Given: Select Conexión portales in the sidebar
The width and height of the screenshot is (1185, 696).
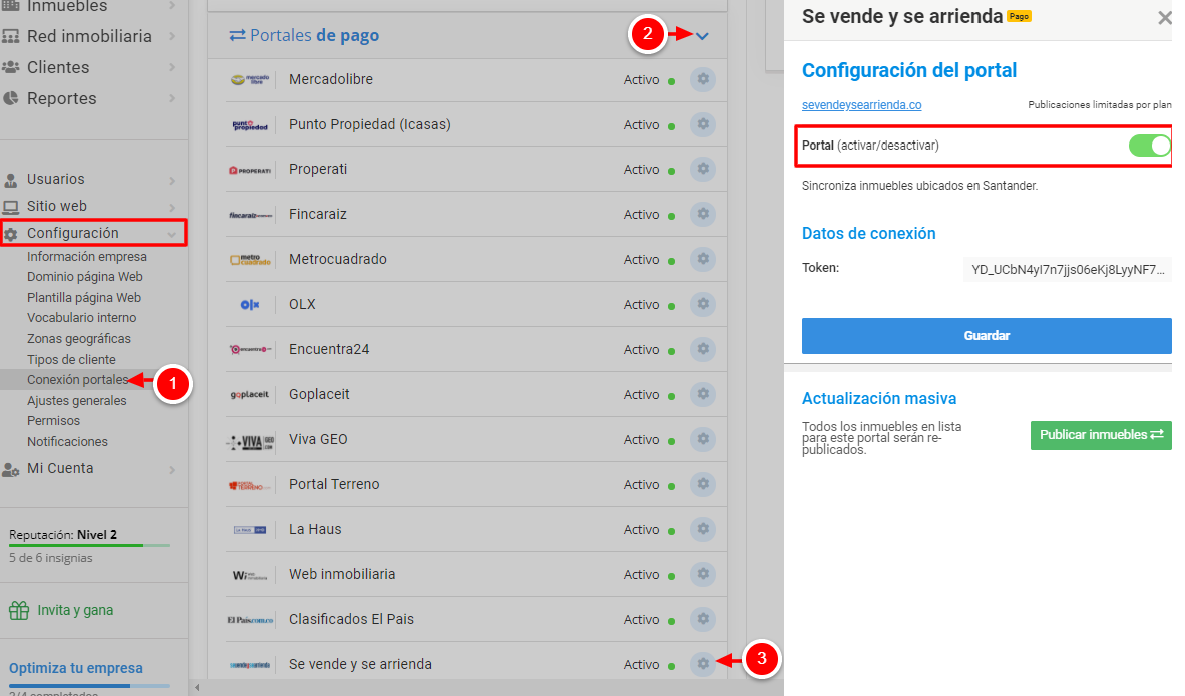Looking at the screenshot, I should pyautogui.click(x=77, y=380).
